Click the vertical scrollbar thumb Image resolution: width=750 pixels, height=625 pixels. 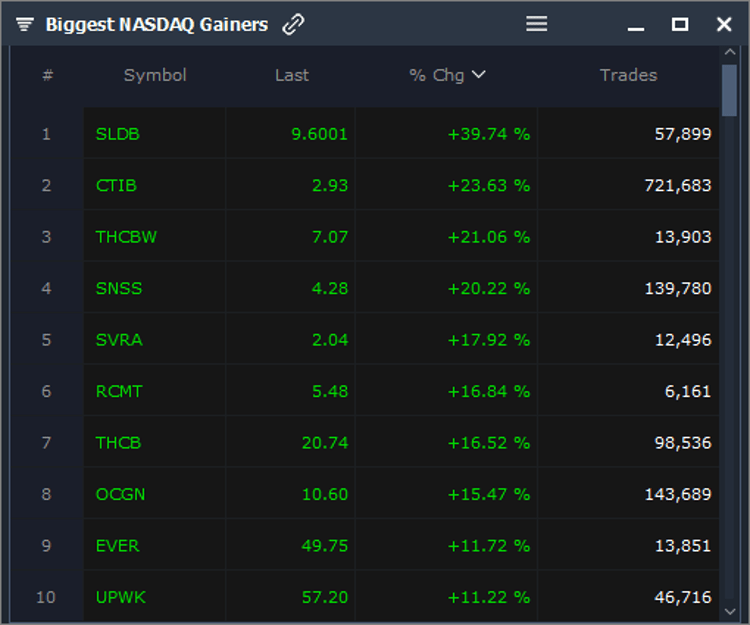[729, 90]
